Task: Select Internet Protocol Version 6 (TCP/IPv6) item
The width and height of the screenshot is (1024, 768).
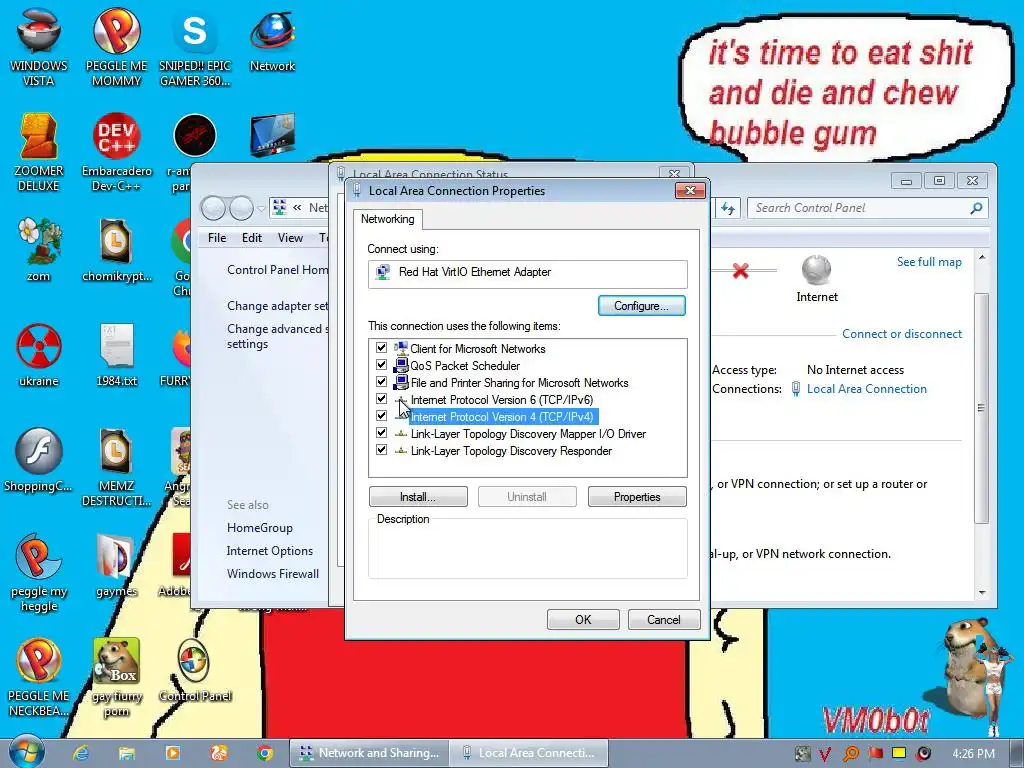Action: click(502, 400)
